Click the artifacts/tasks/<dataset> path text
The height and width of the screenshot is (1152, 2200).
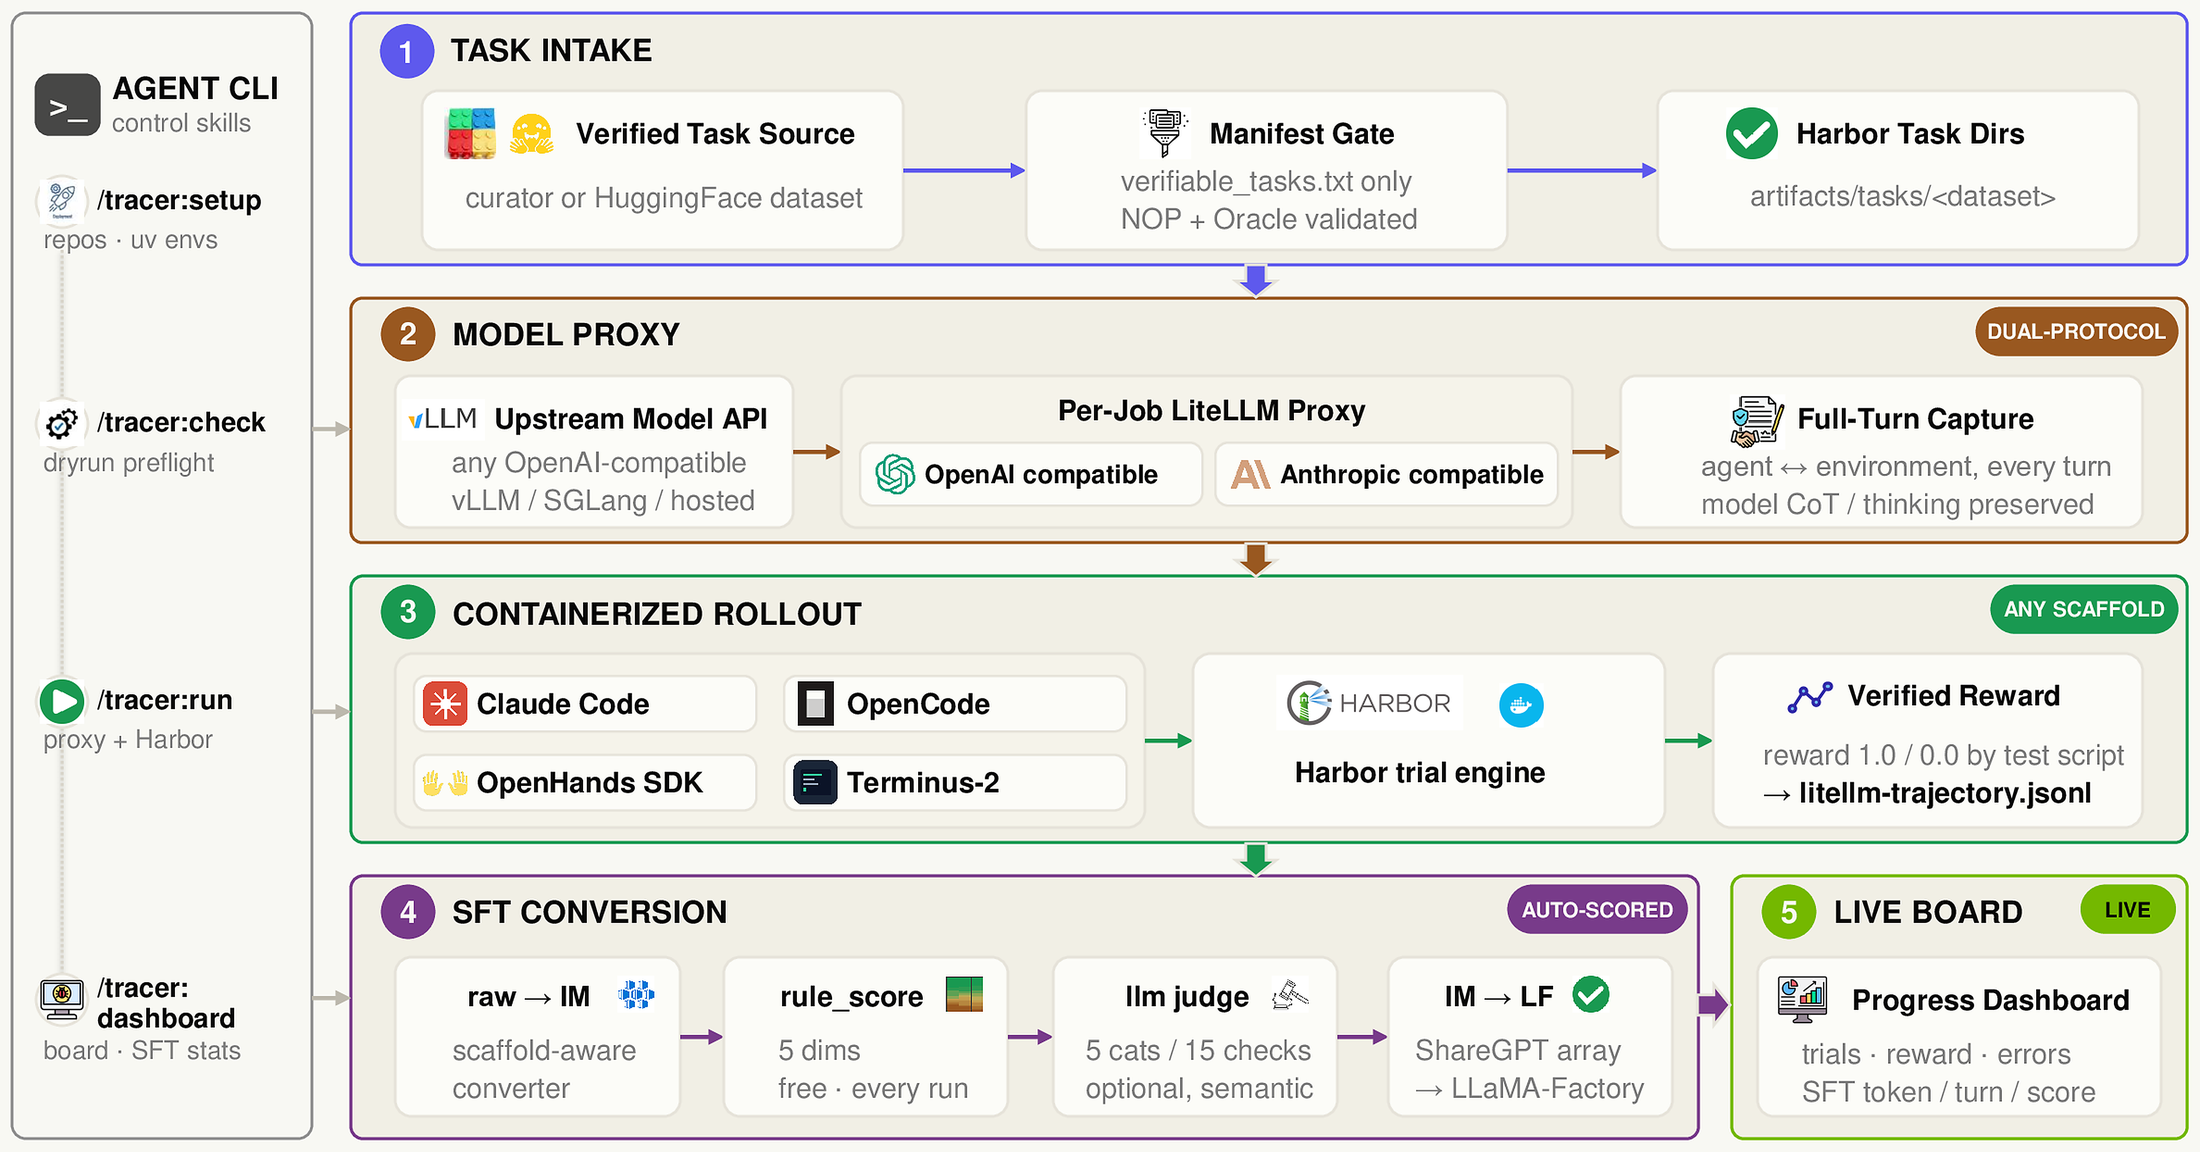1902,196
